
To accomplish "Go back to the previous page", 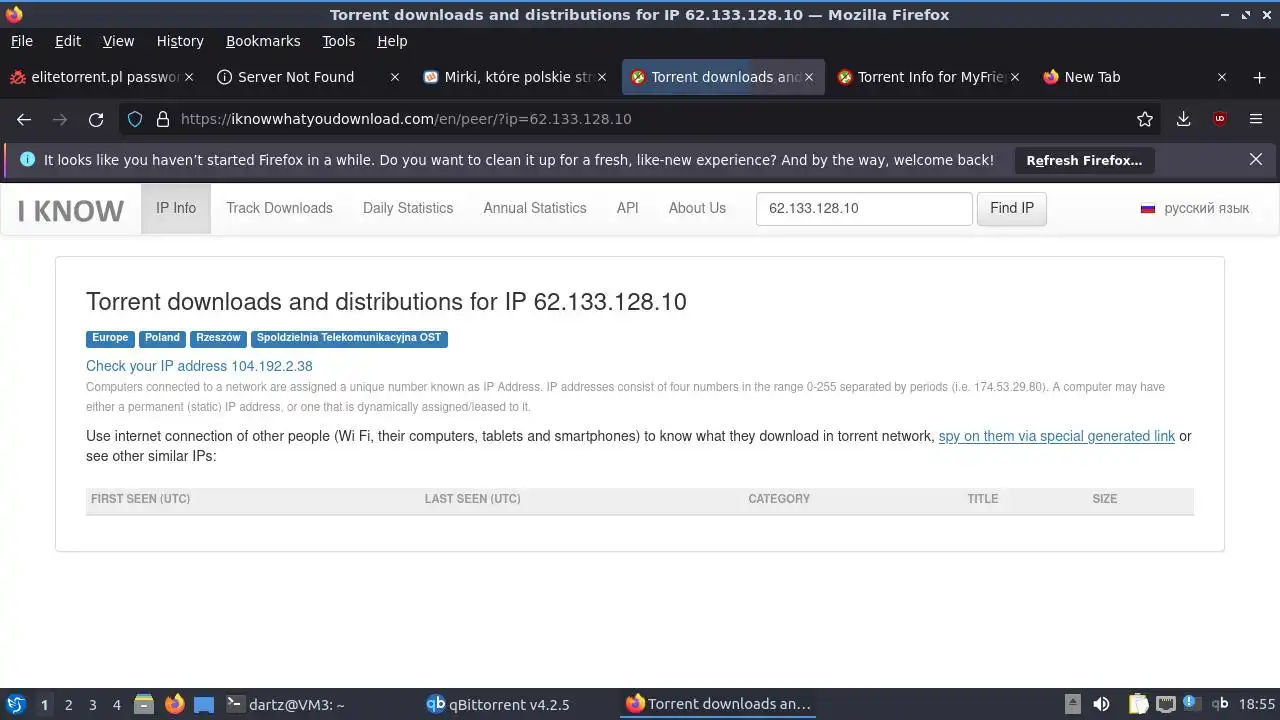I will pos(24,119).
